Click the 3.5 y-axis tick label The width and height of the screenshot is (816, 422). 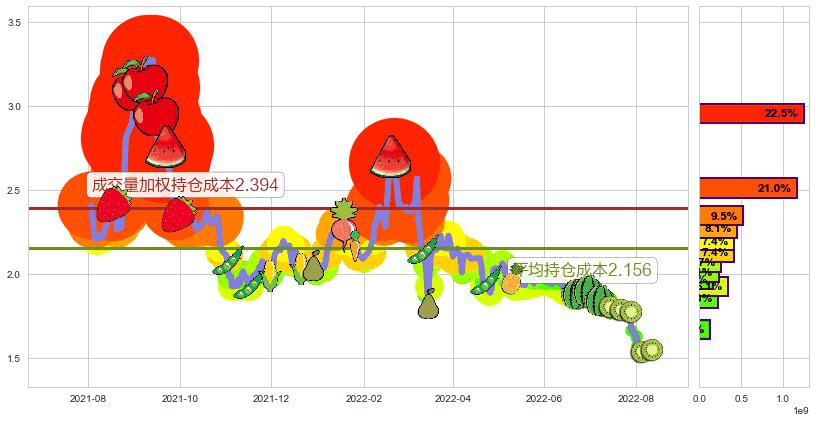point(15,22)
